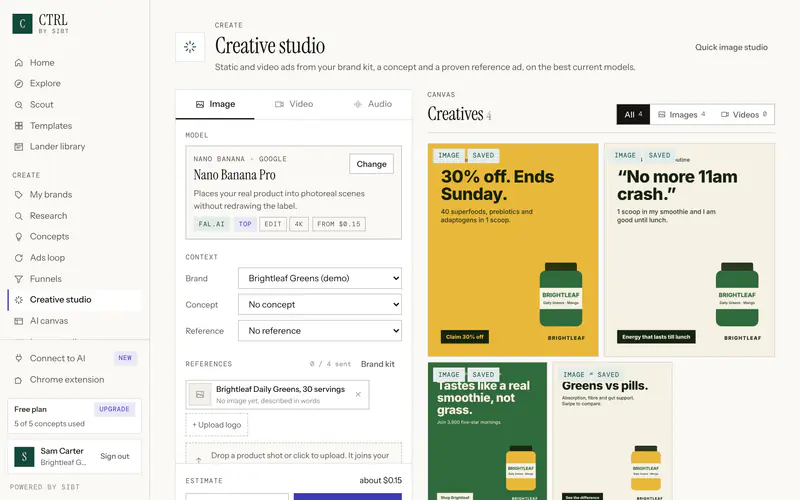Click Brand kit link in References
800x500 pixels.
(x=378, y=364)
